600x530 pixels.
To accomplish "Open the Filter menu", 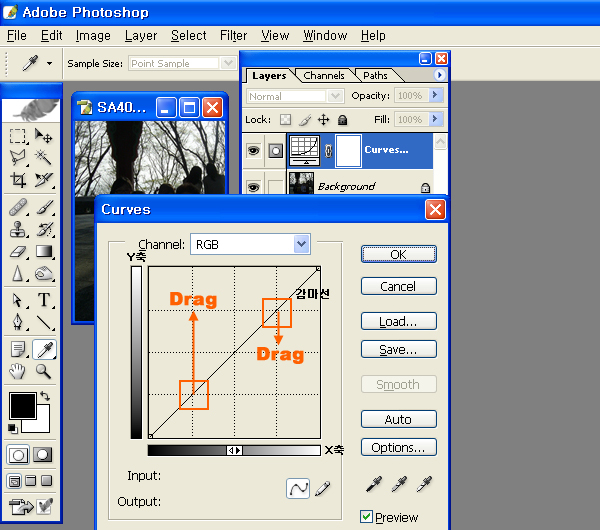I will (233, 36).
